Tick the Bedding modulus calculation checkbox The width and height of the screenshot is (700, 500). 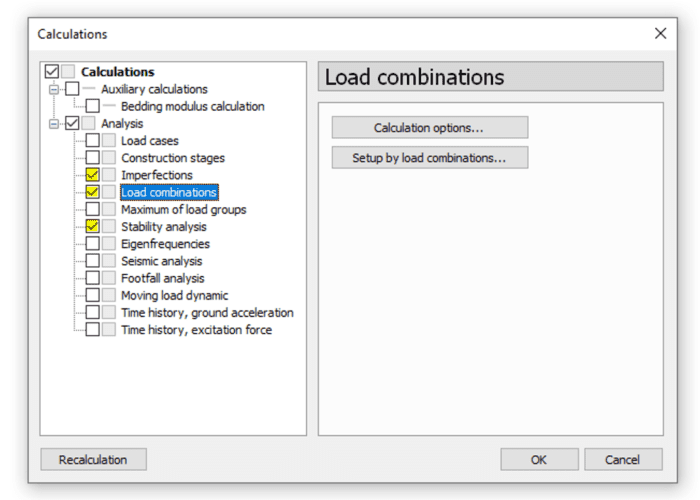pos(92,106)
